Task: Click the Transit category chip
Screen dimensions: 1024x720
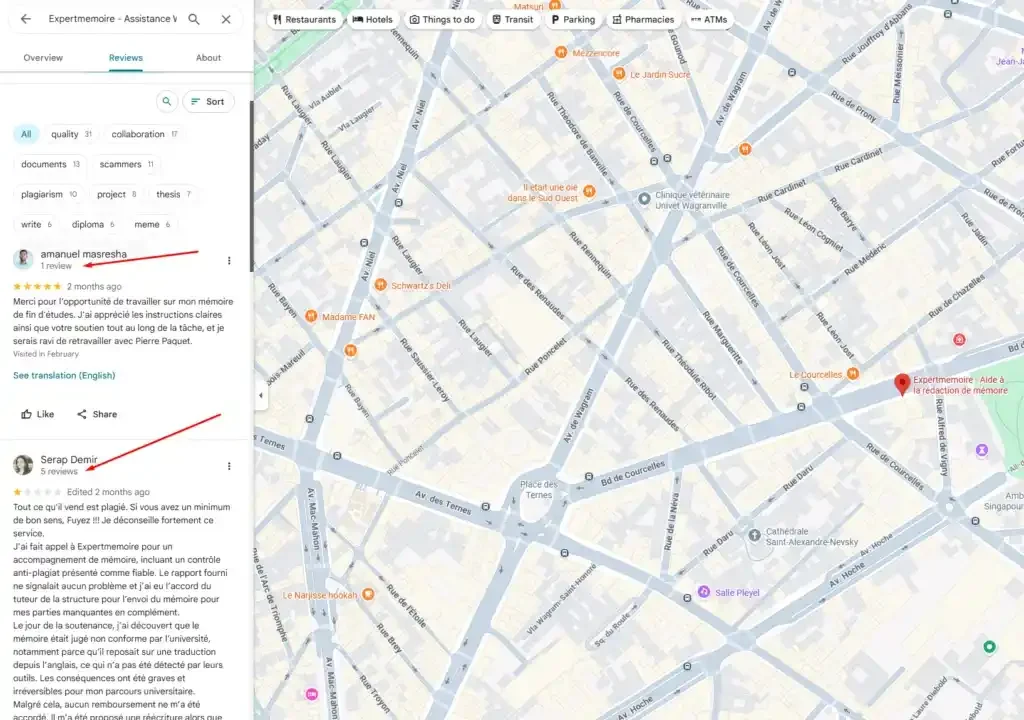Action: (x=513, y=20)
